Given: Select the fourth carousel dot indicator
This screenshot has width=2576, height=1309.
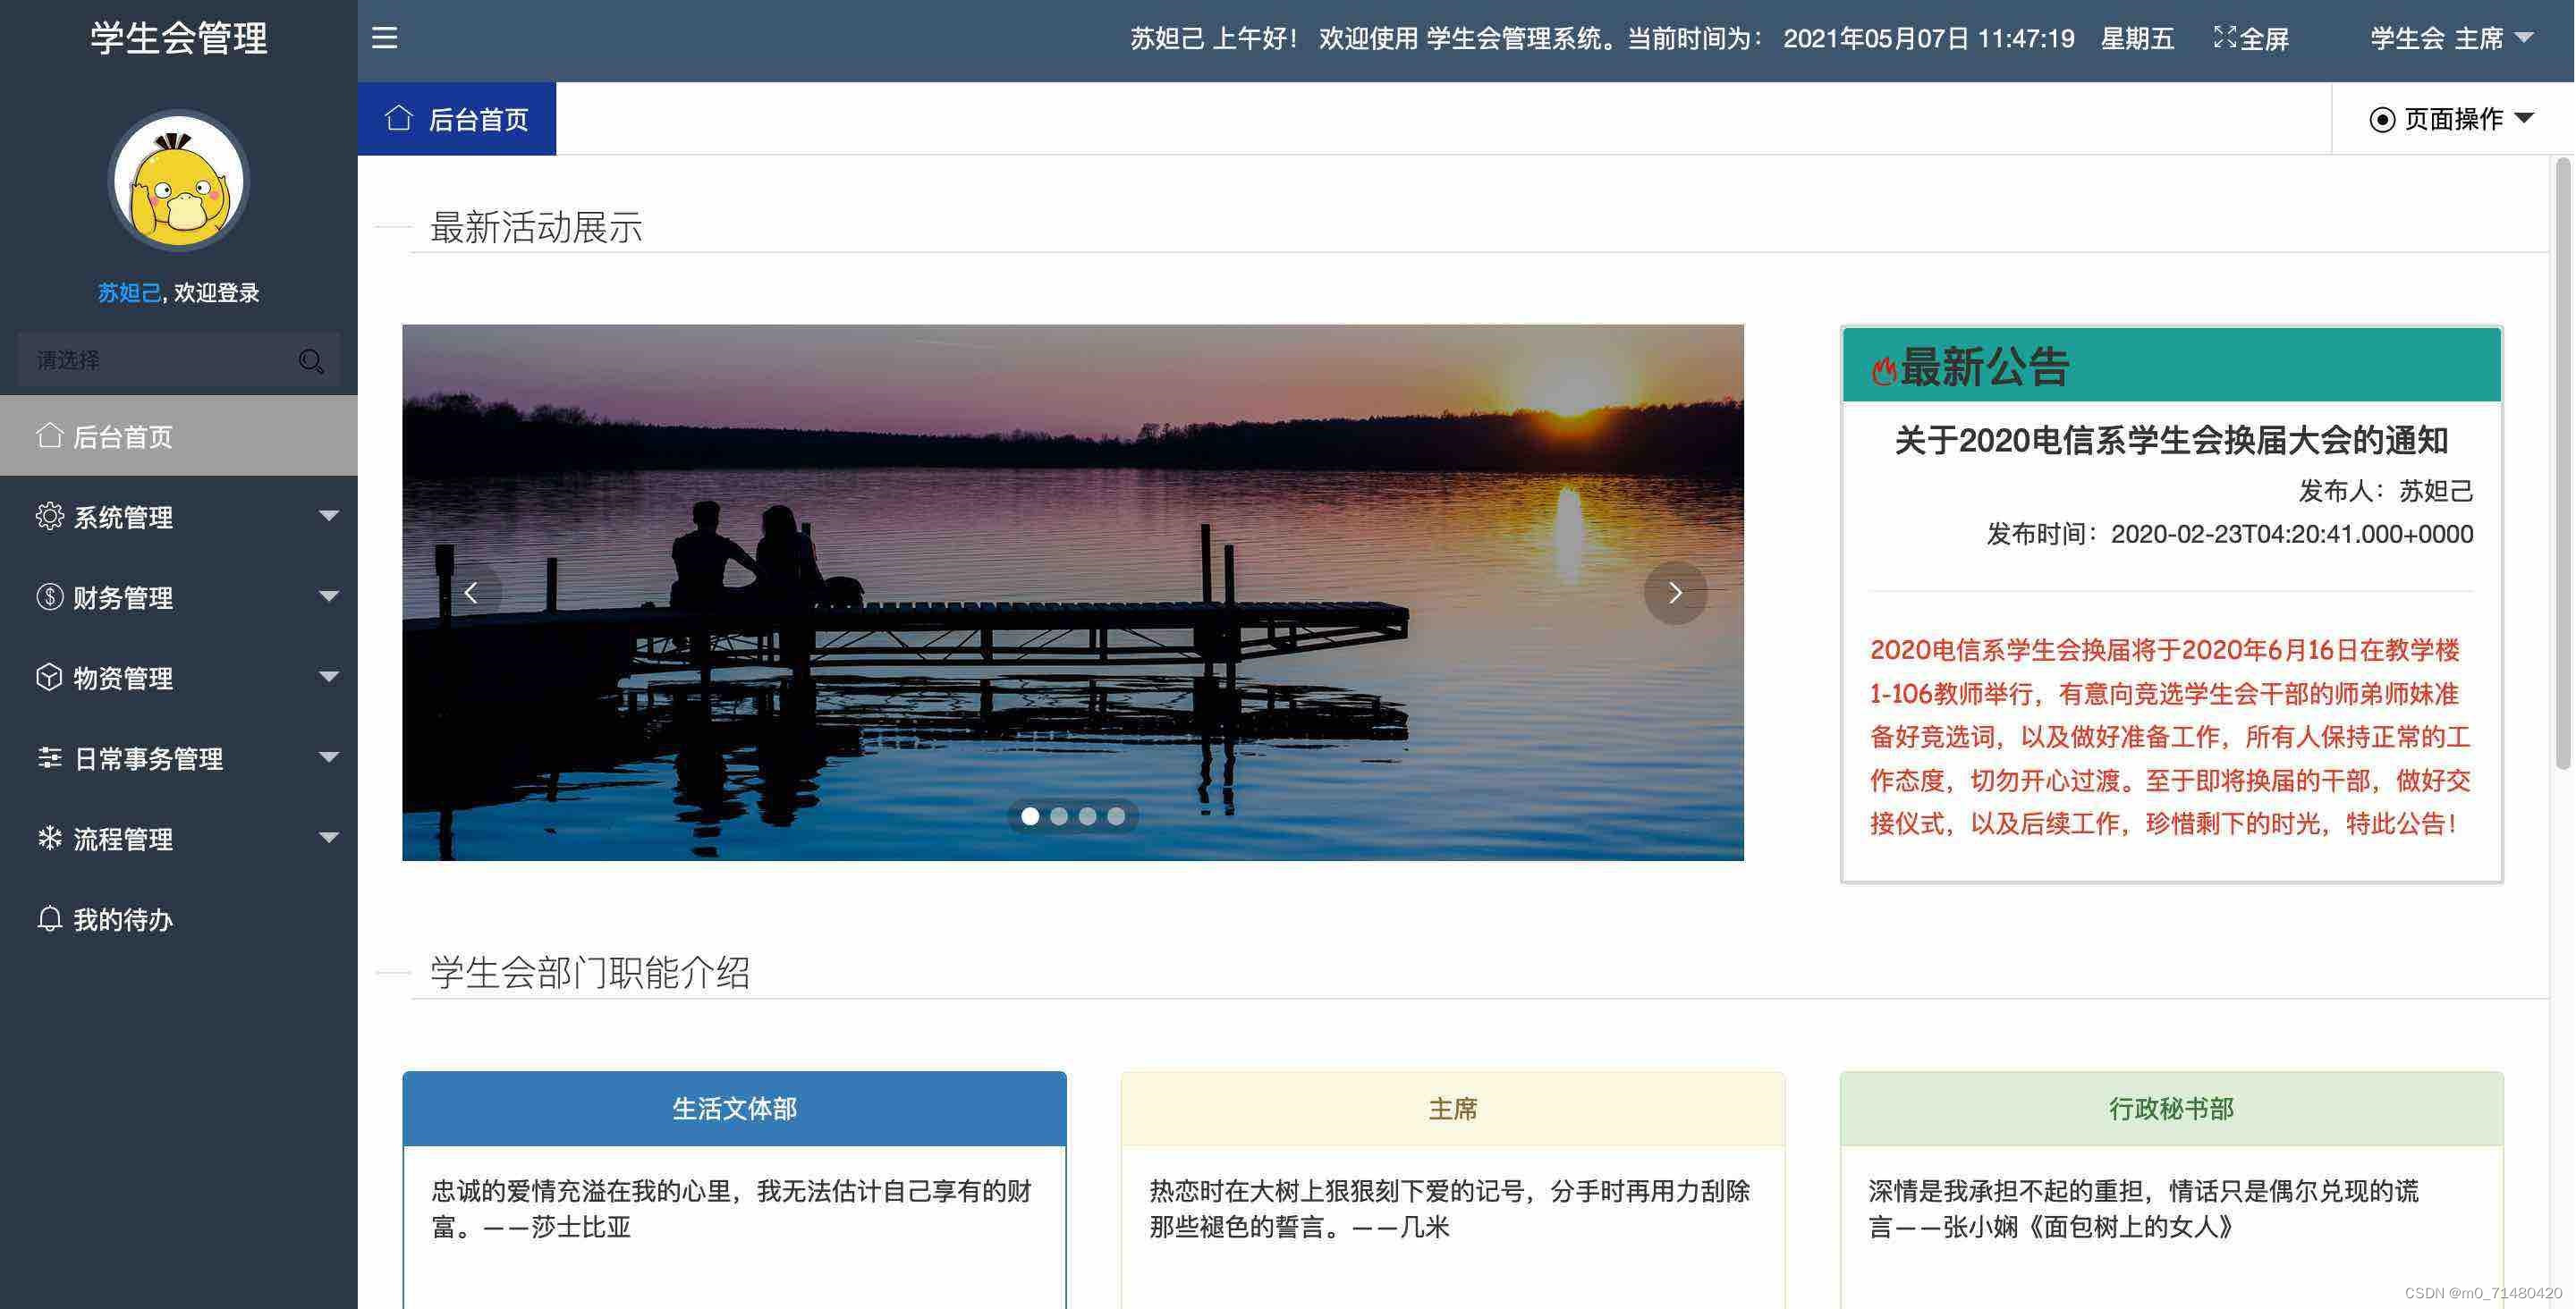Looking at the screenshot, I should point(1115,816).
